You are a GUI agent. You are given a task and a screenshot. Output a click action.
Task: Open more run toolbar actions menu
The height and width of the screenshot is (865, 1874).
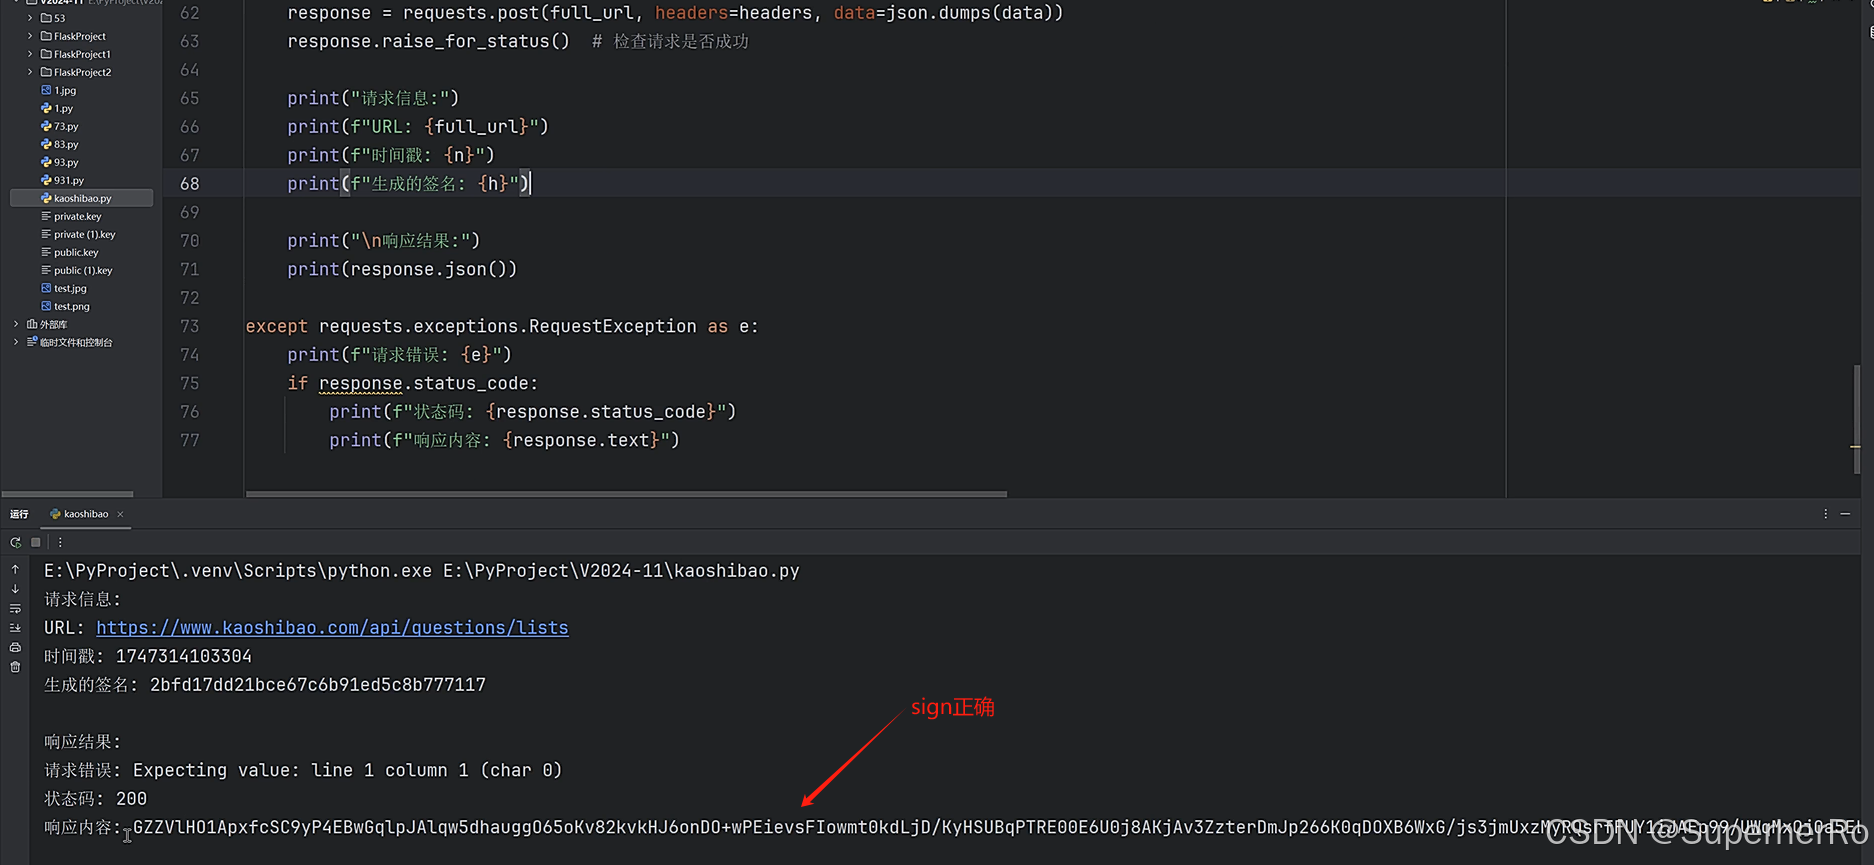[60, 542]
